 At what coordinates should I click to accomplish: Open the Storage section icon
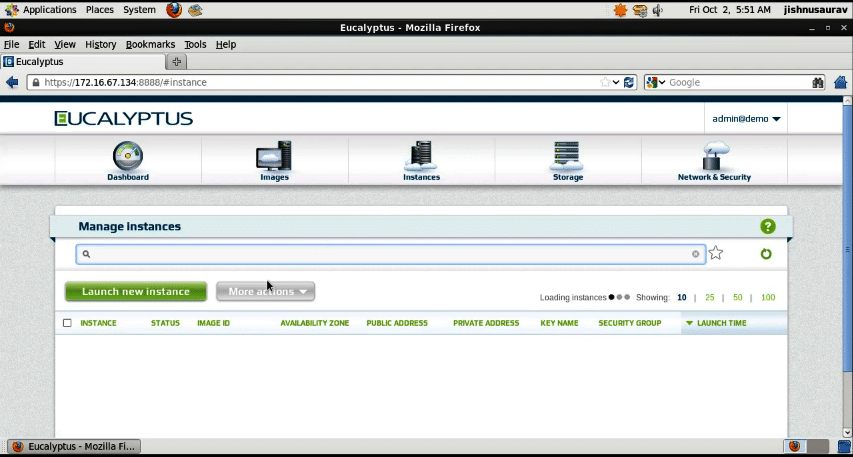click(567, 156)
